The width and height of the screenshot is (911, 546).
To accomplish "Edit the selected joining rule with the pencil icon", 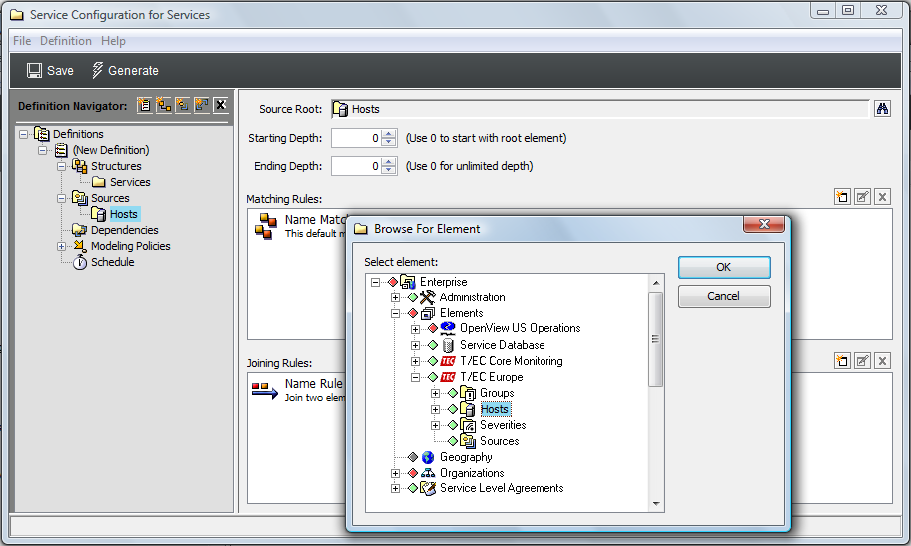I will (863, 361).
